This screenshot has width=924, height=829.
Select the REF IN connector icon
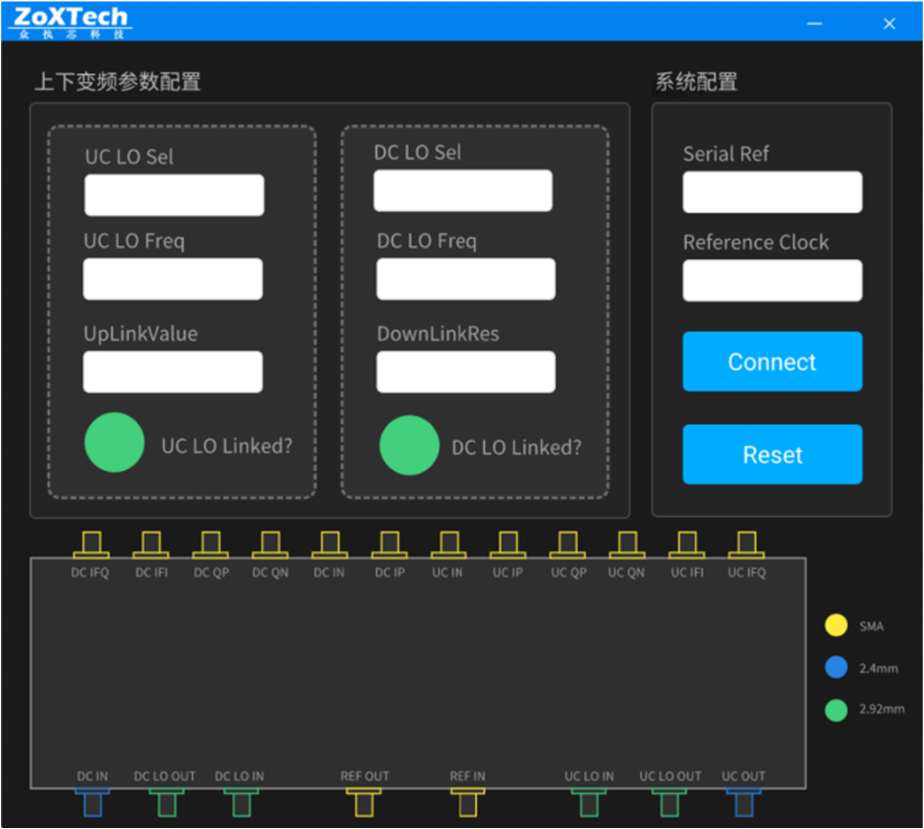coord(467,802)
